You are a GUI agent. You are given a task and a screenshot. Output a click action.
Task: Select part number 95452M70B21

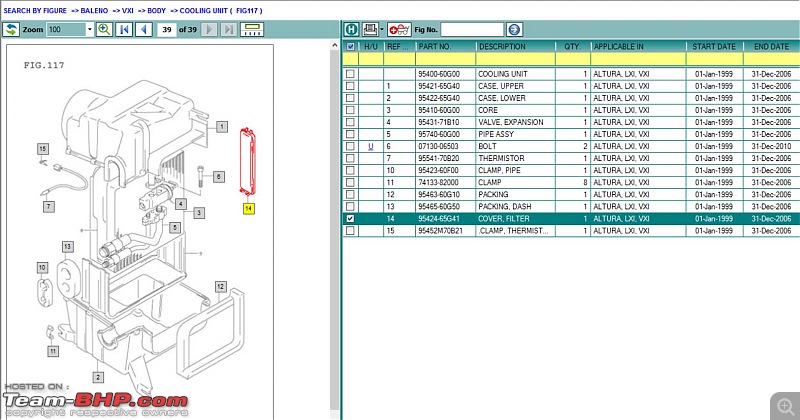tap(441, 231)
